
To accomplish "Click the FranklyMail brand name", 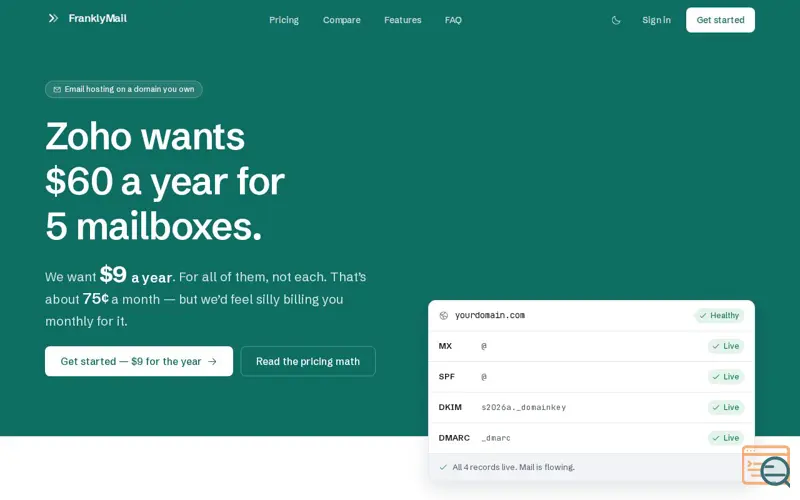I will [97, 18].
